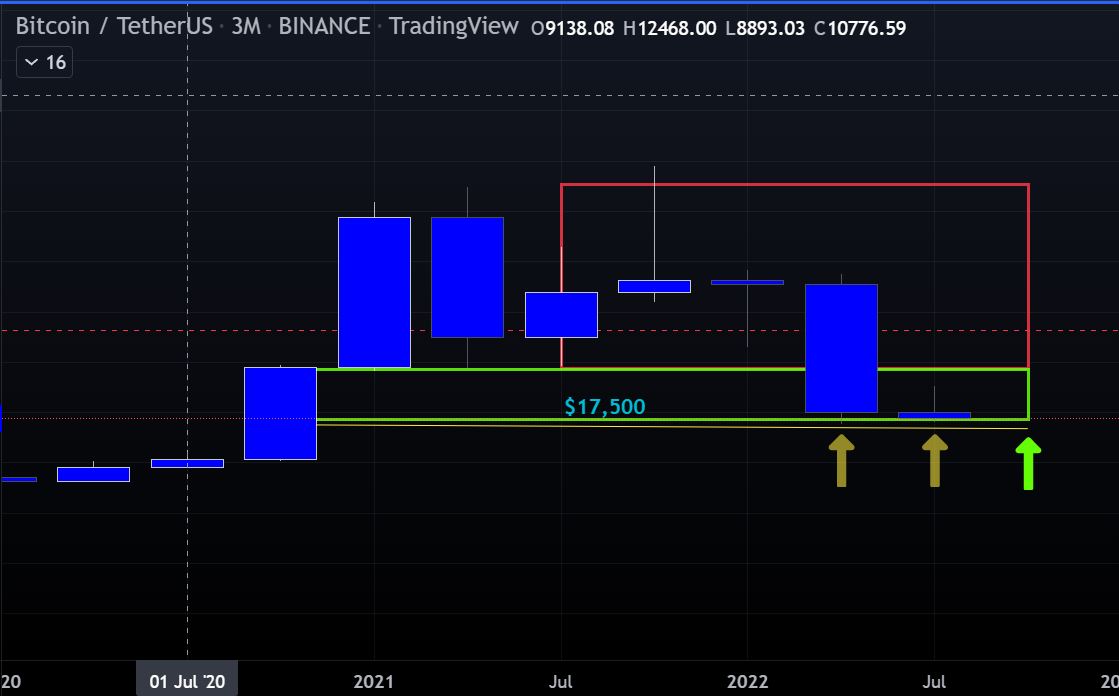This screenshot has height=696, width=1119.
Task: Click the open price value O9138.08
Action: tap(572, 29)
